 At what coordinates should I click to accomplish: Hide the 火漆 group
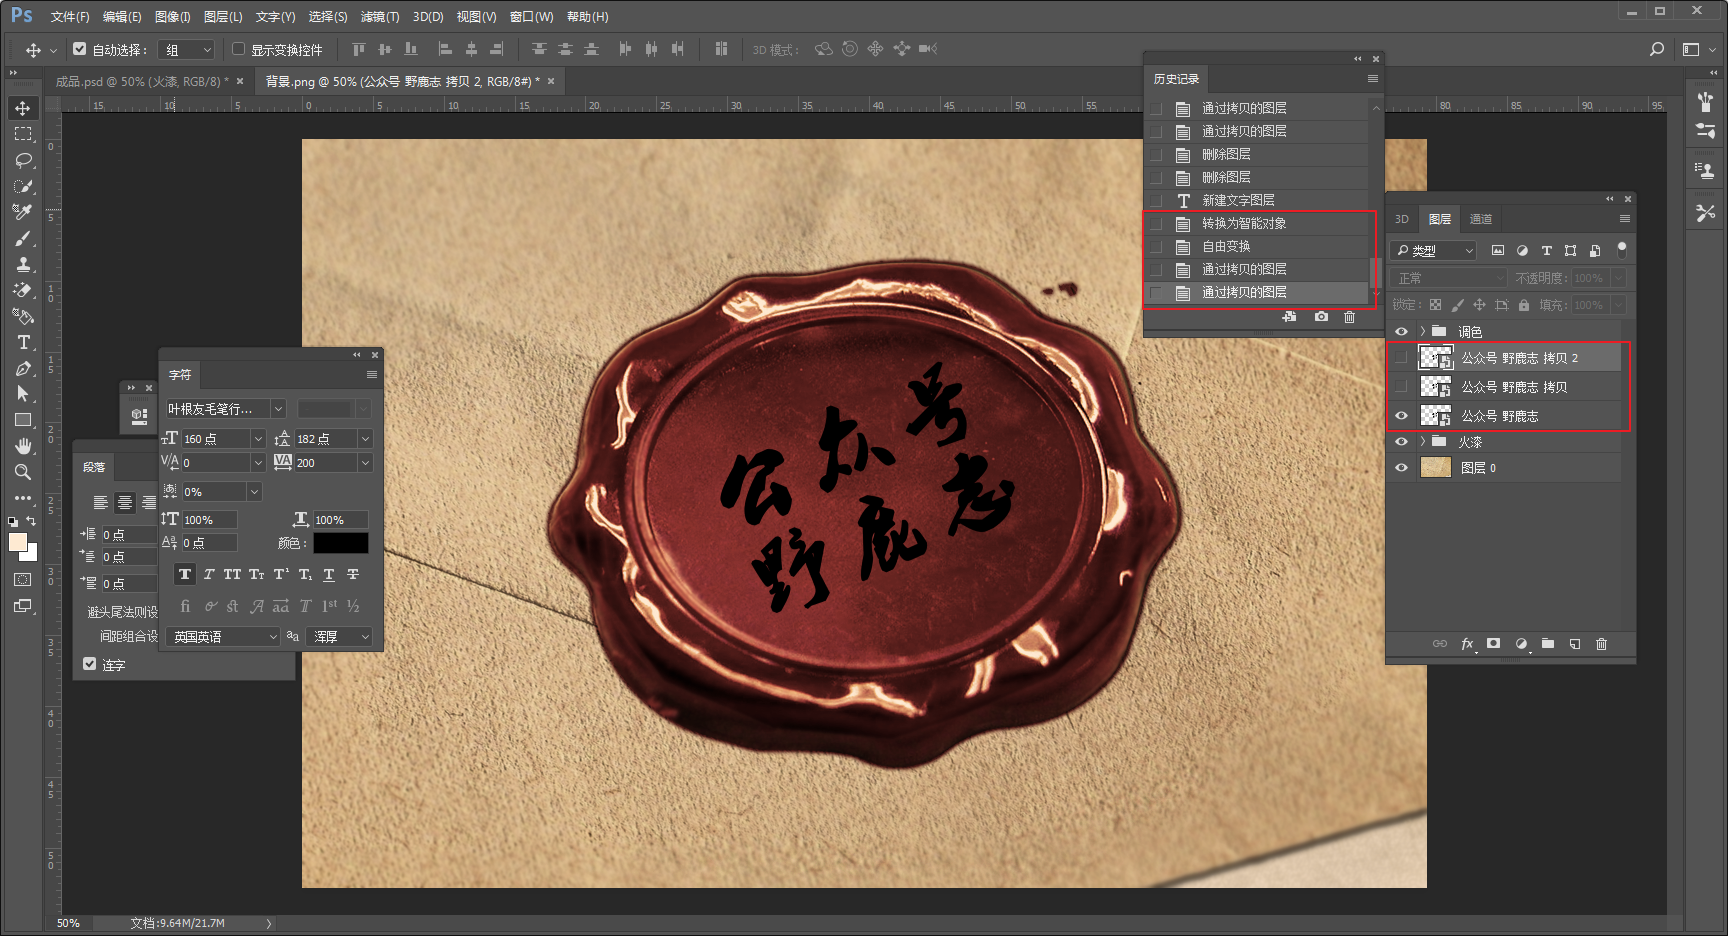point(1401,441)
